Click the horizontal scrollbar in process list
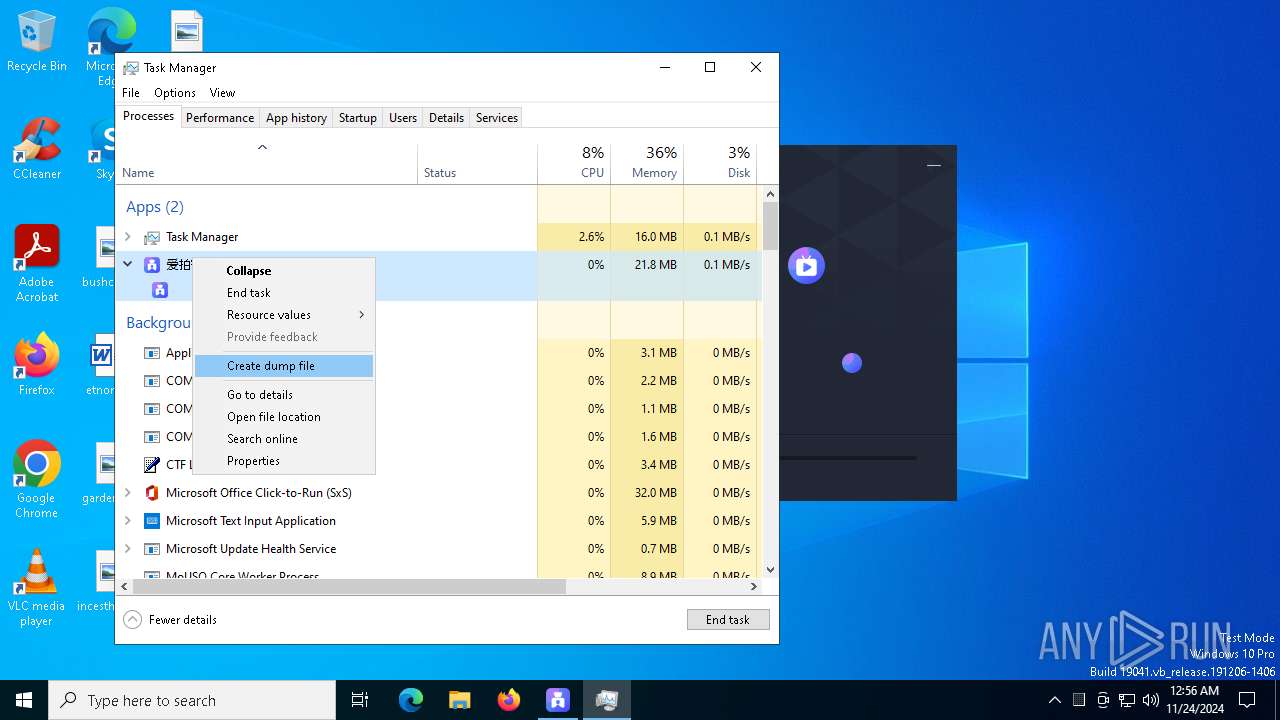Viewport: 1280px width, 720px height. (x=349, y=587)
